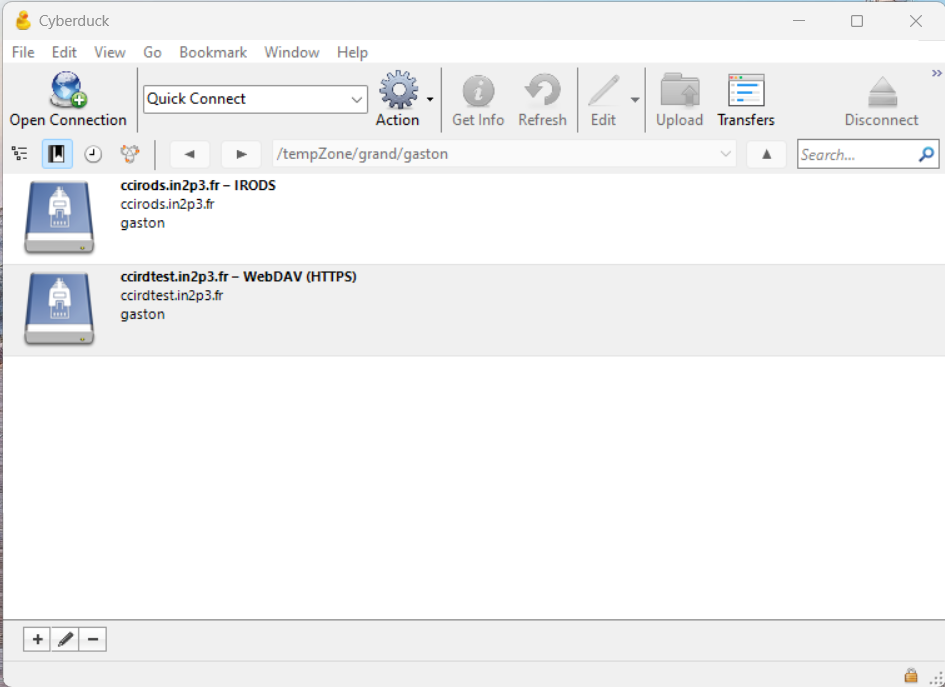Delete selected bookmark with minus button
945x687 pixels.
[x=93, y=639]
